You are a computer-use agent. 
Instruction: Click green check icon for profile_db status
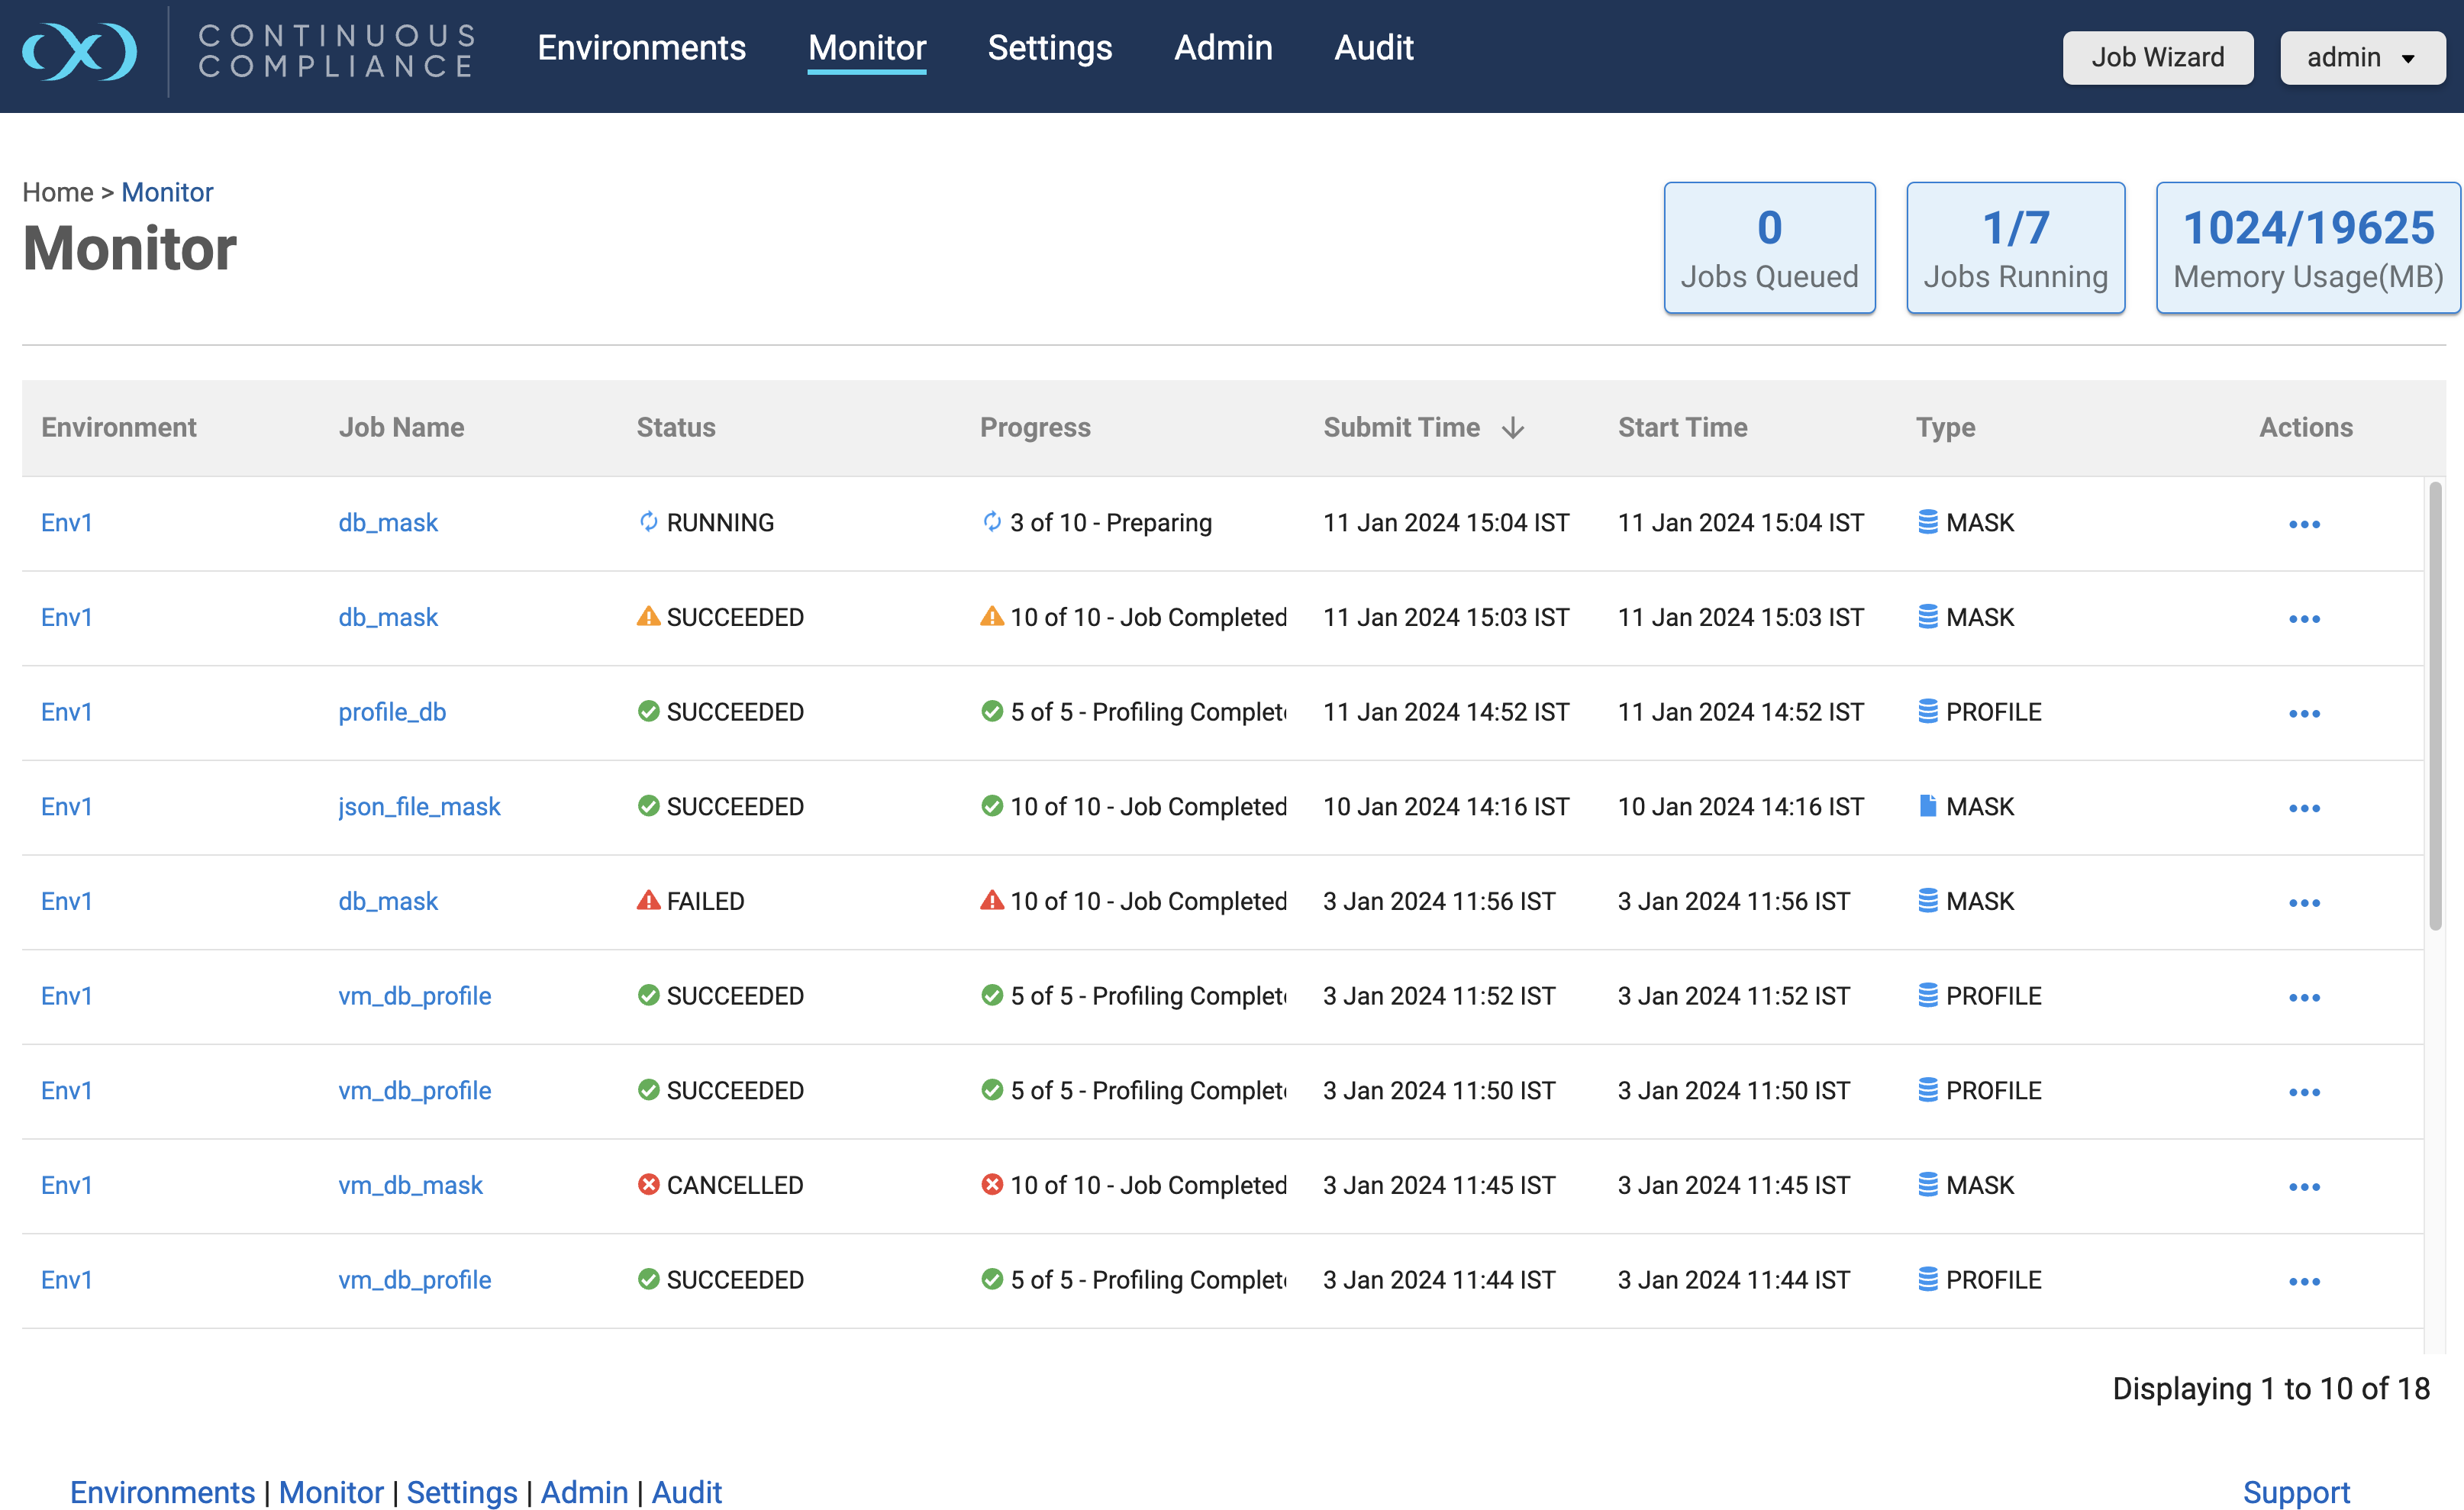648,711
